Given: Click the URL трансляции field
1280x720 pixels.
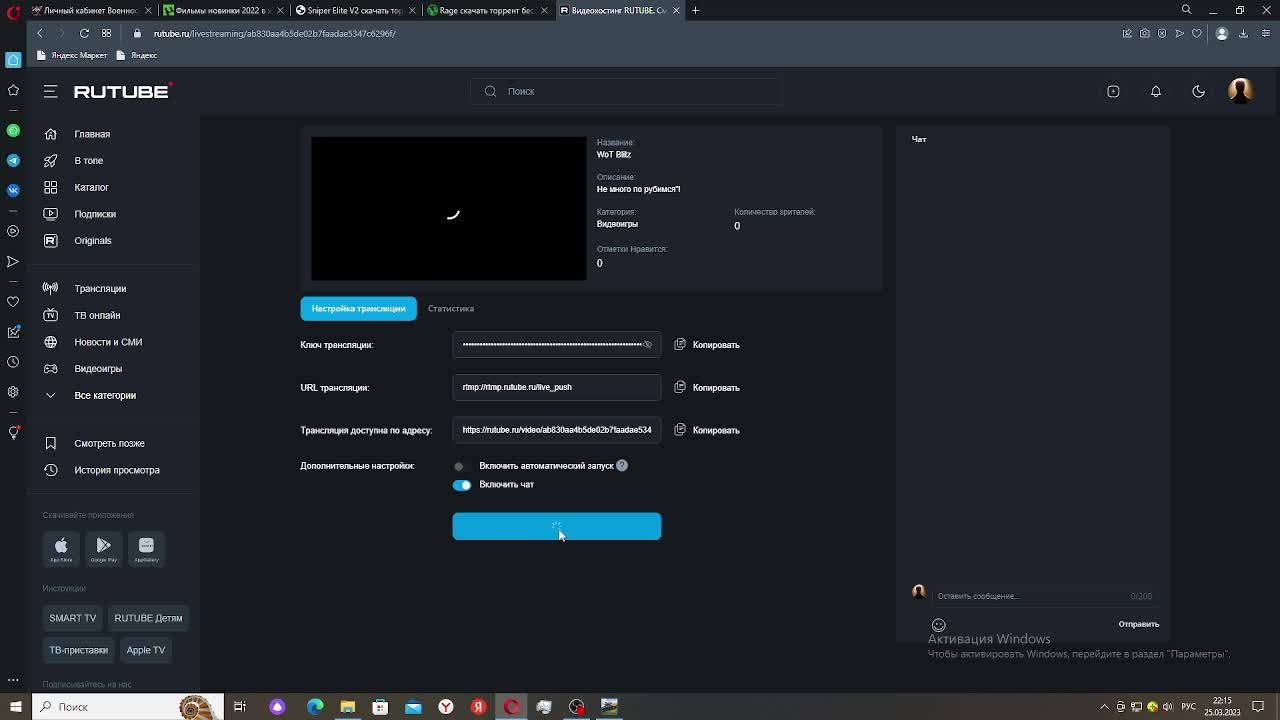Looking at the screenshot, I should [x=557, y=387].
